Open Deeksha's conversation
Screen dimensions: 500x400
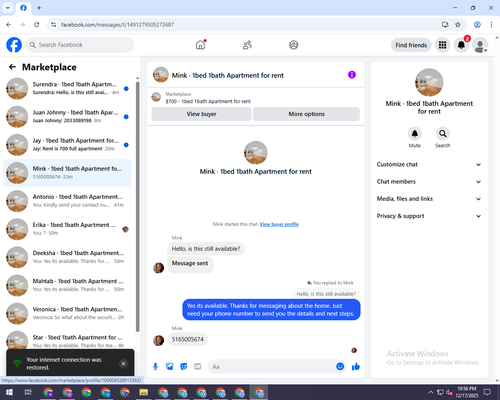[68, 257]
